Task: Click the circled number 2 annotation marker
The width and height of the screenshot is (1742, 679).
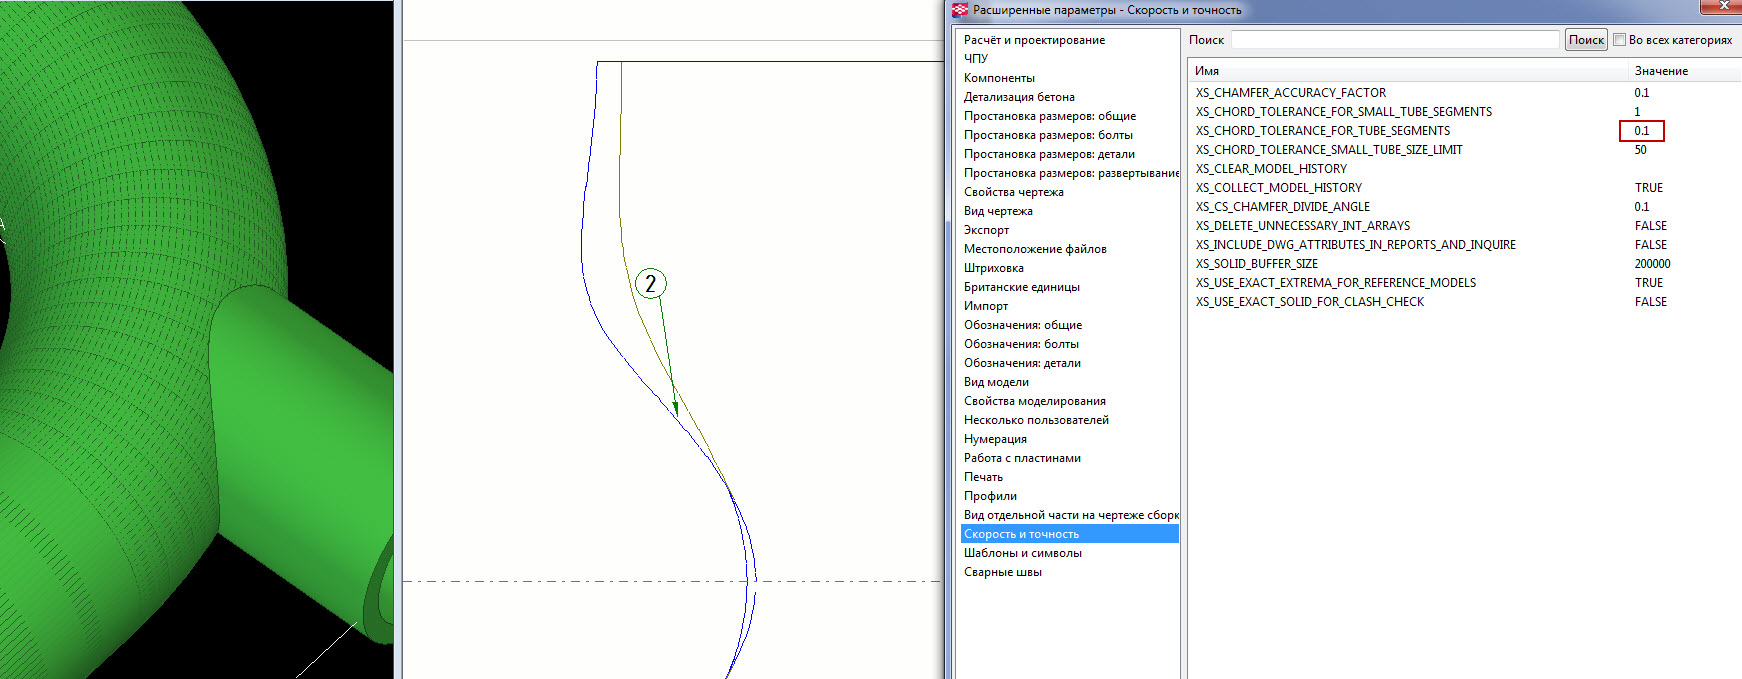Action: [651, 284]
